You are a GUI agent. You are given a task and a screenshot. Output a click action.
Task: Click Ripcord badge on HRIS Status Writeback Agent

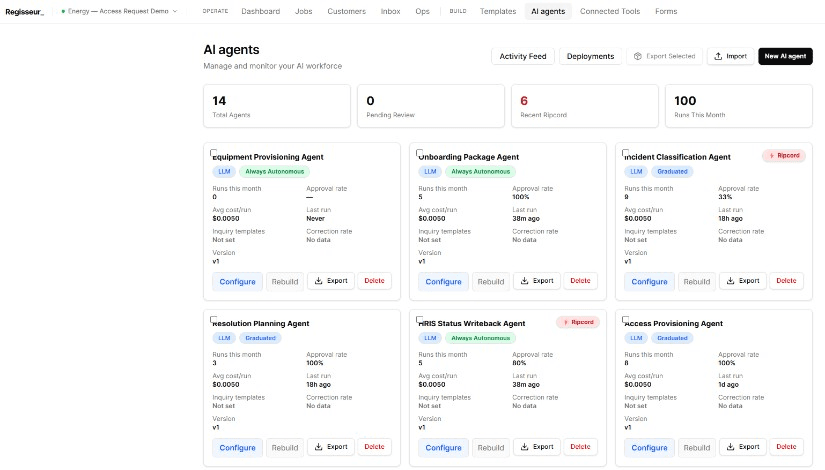(x=578, y=322)
